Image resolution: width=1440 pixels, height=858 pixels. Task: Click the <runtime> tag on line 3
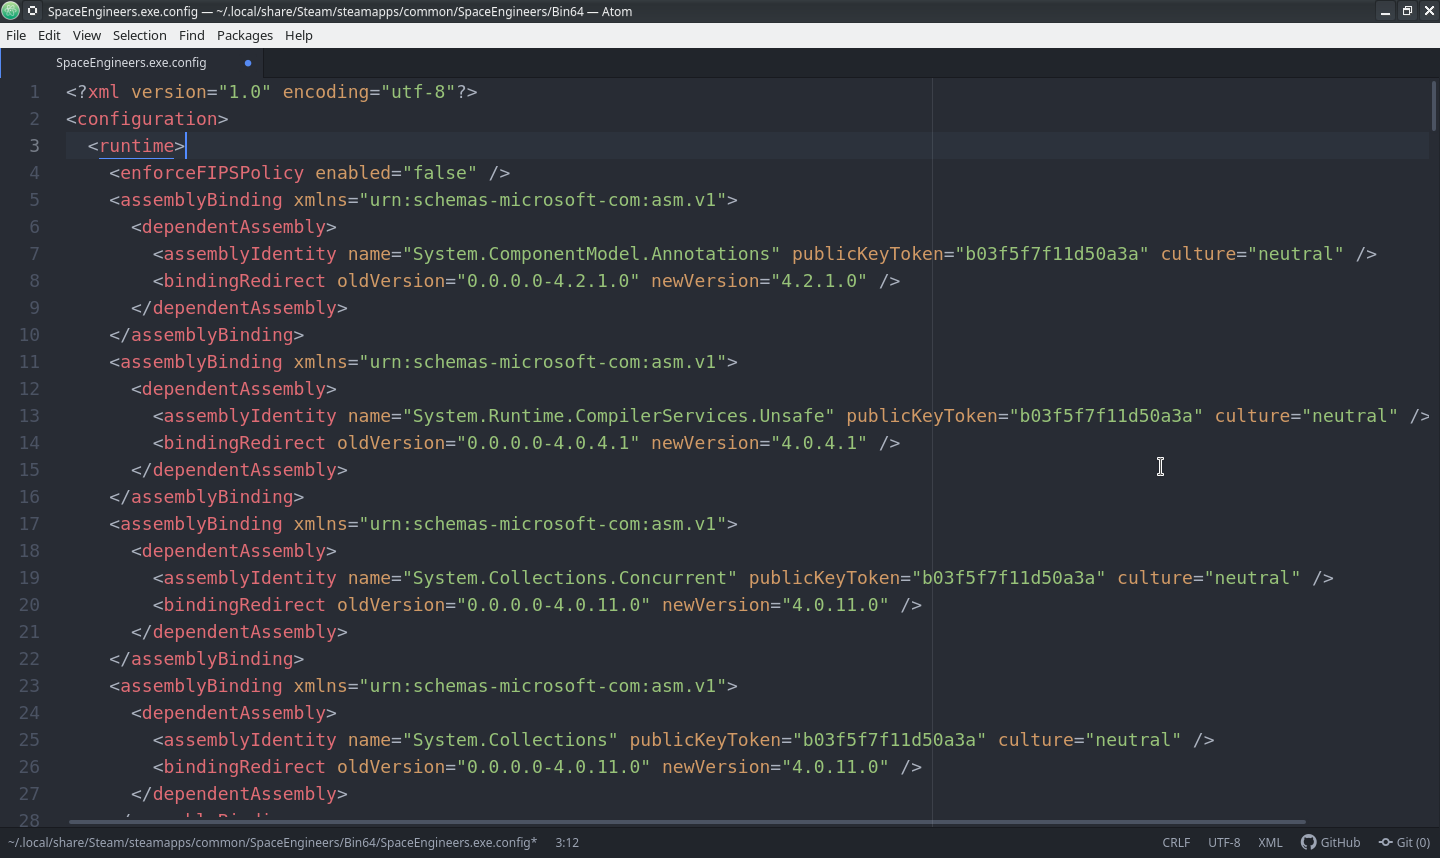(136, 145)
